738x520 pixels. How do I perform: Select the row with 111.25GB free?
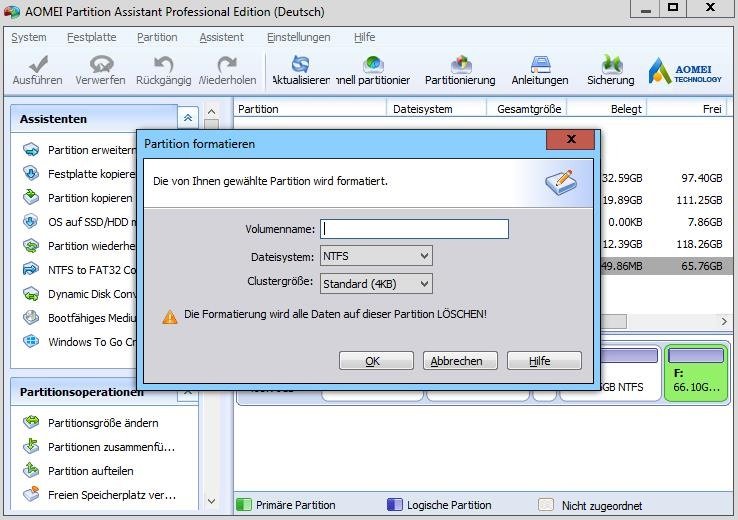tap(666, 200)
